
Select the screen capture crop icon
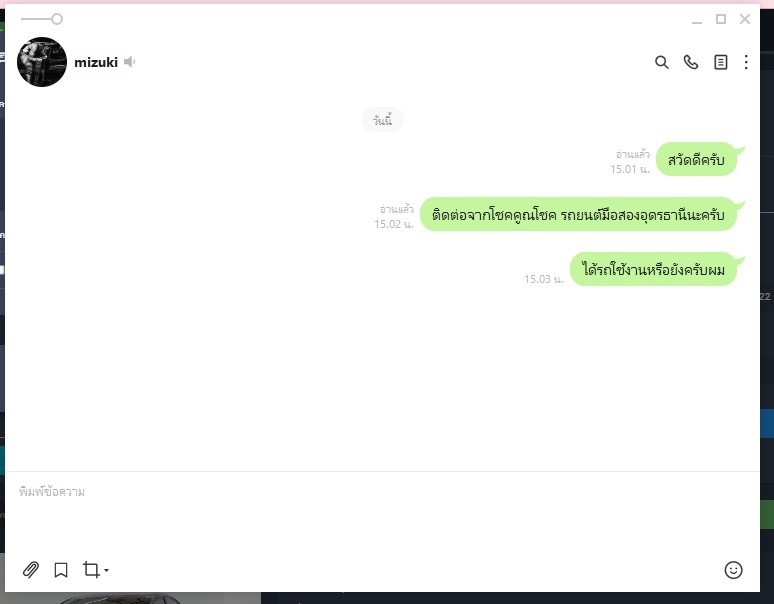[x=91, y=569]
